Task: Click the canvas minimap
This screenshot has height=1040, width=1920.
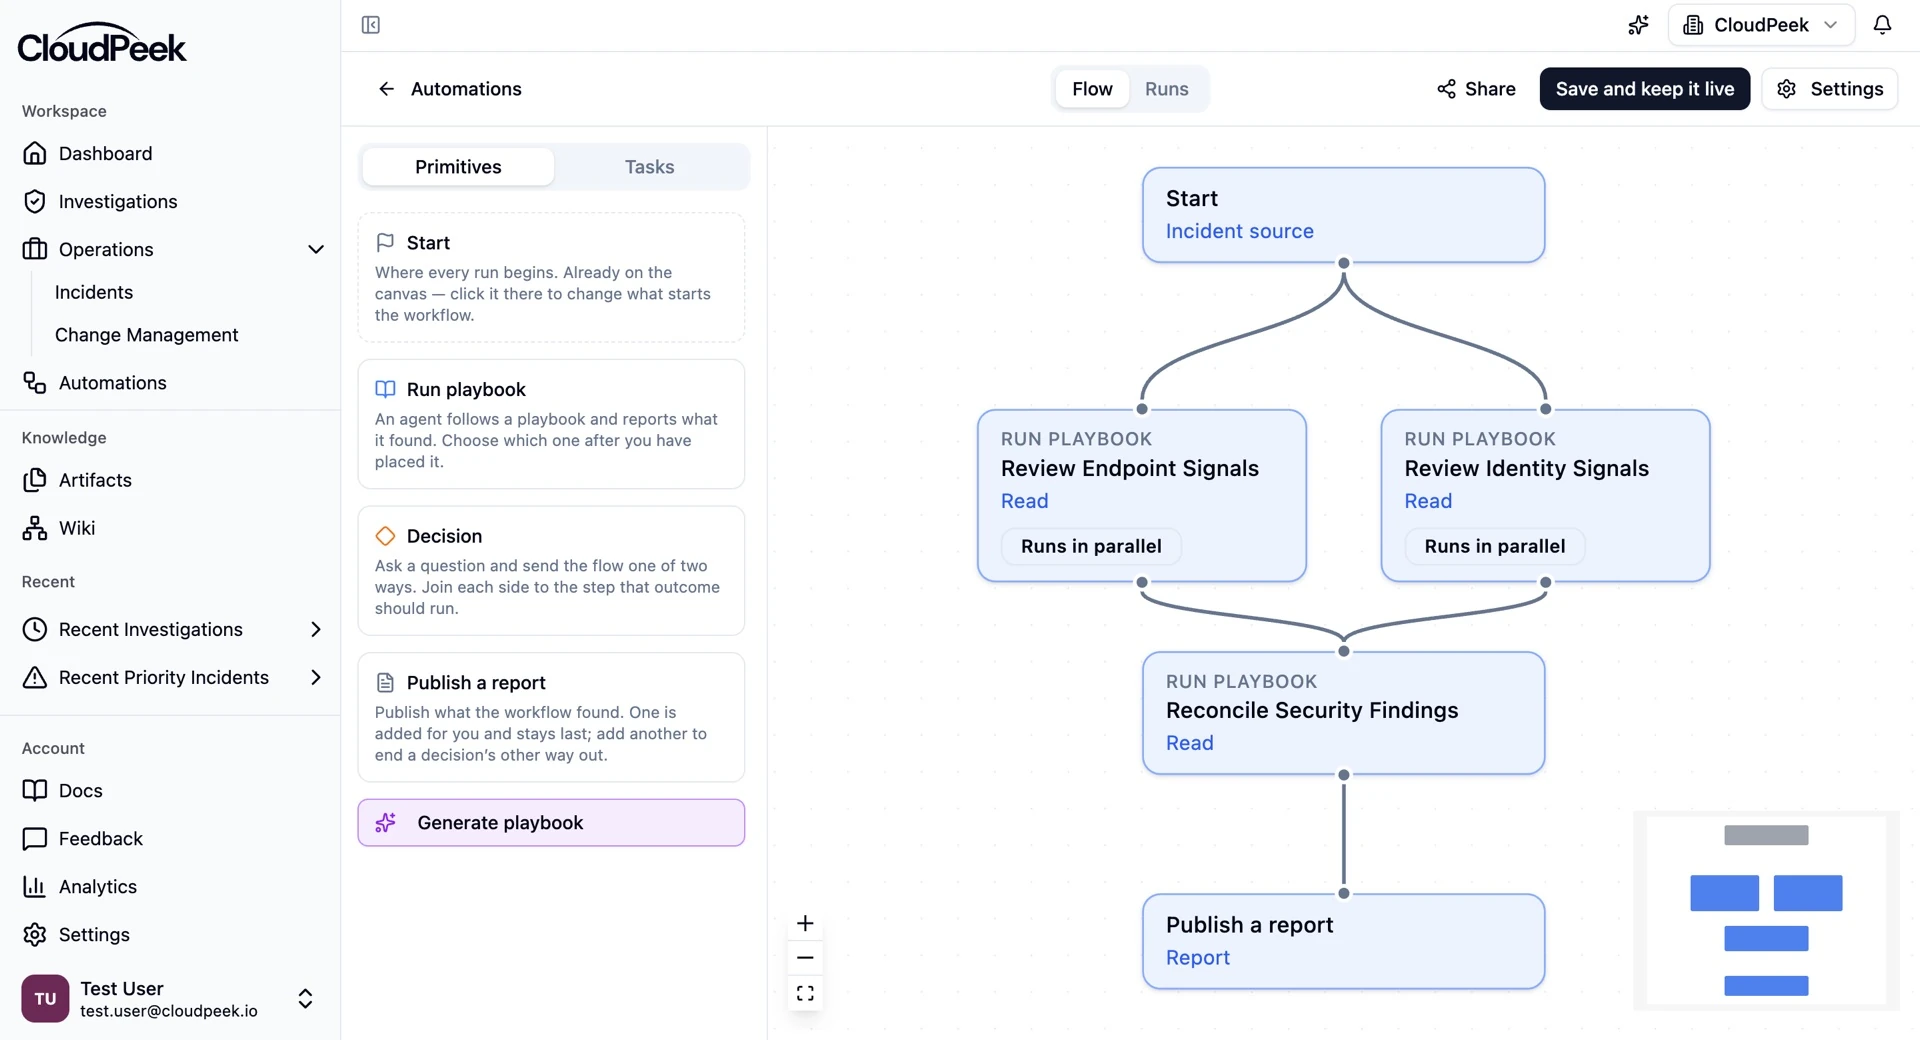Action: click(x=1766, y=911)
